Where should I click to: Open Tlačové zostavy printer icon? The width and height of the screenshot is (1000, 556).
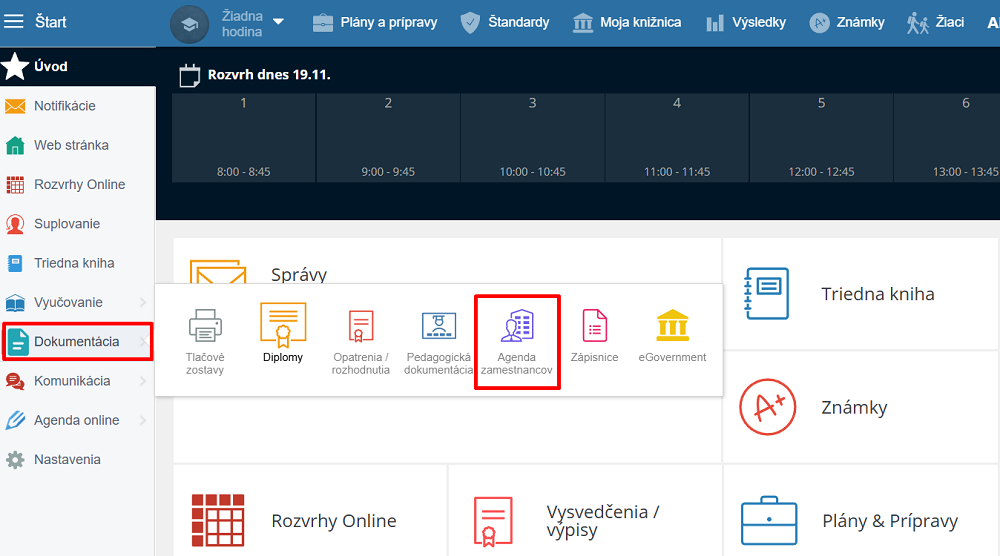click(205, 326)
